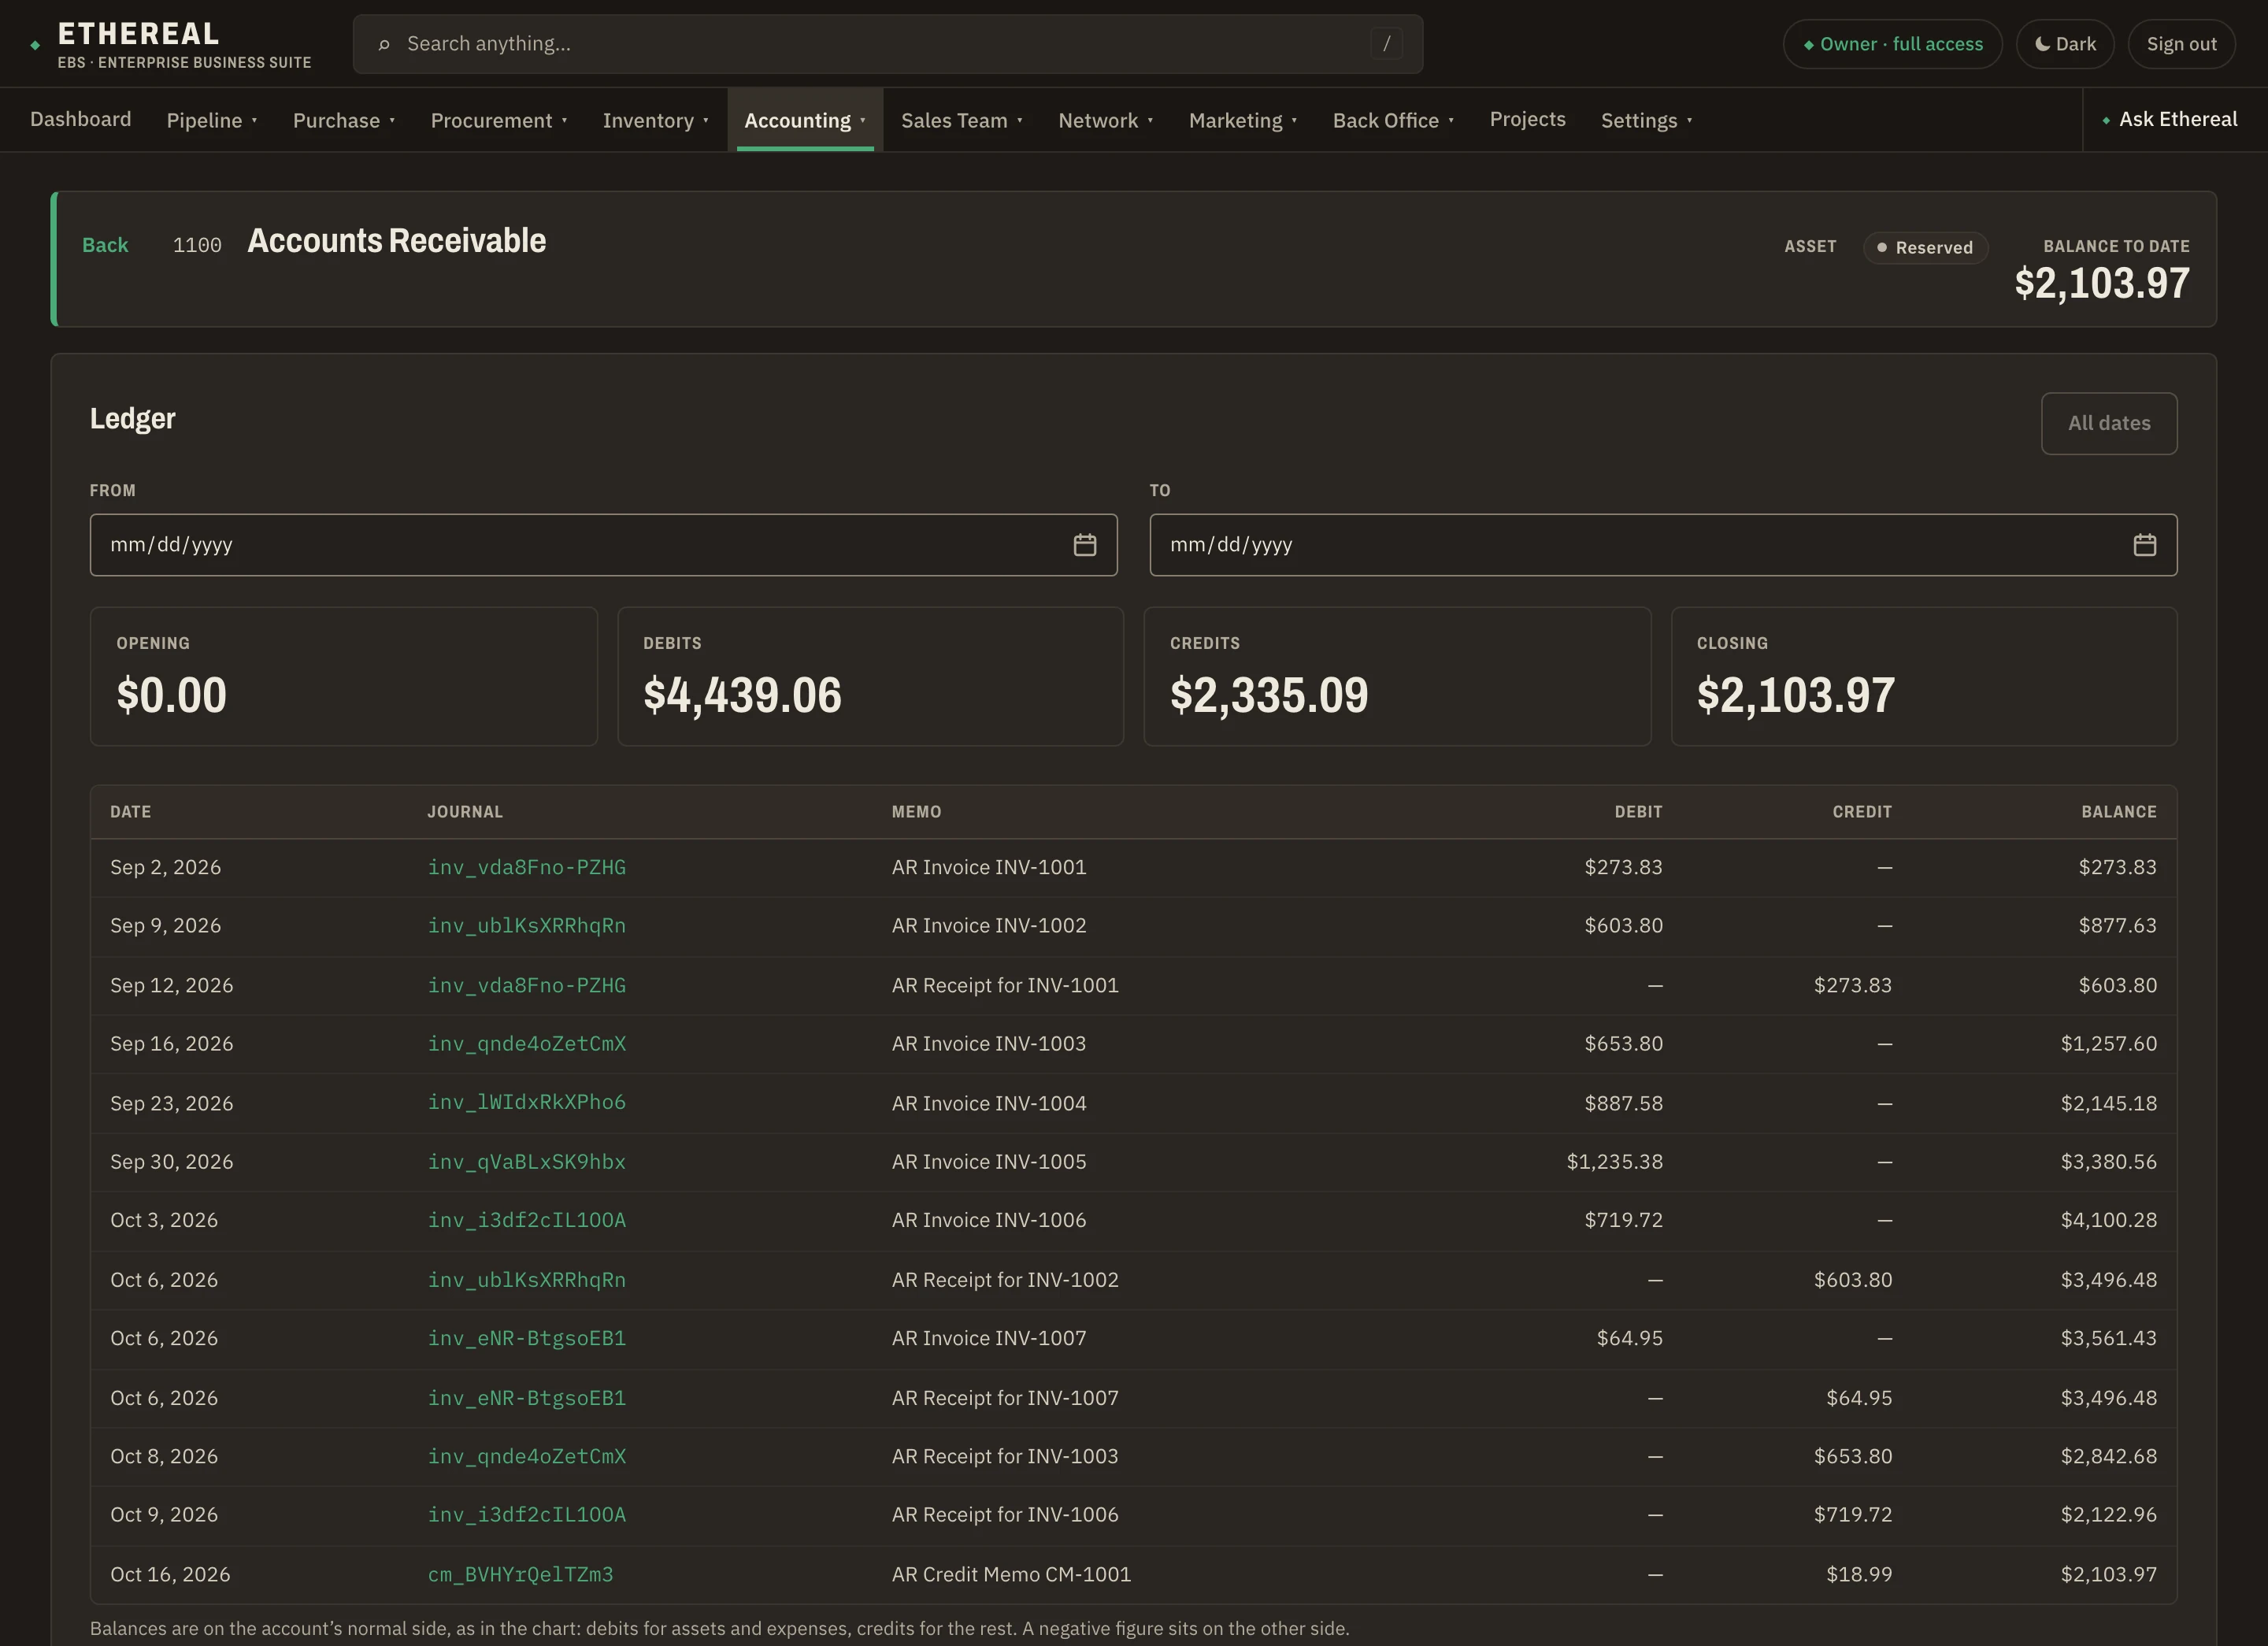Open journal inv_qVaBLxSK9hbx link
Viewport: 2268px width, 1646px height.
527,1161
